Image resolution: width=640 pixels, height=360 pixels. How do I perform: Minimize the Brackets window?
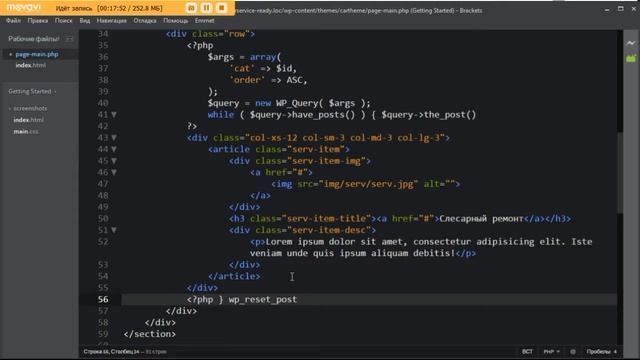click(607, 9)
